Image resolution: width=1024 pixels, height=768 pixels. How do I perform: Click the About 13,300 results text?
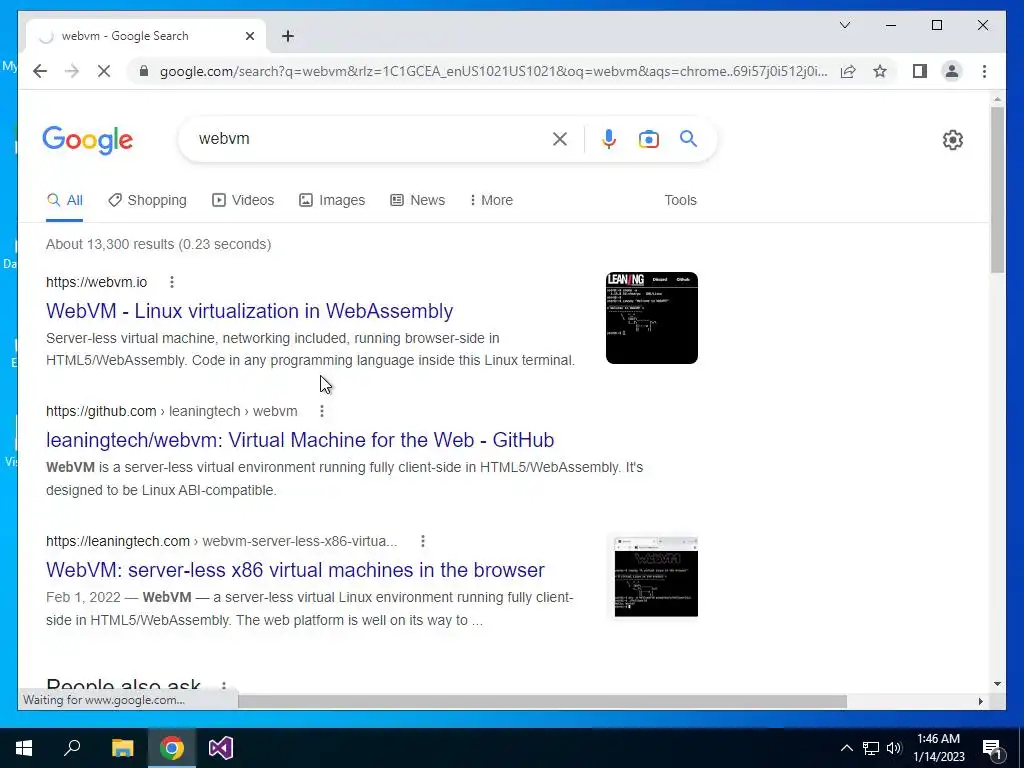tap(158, 244)
